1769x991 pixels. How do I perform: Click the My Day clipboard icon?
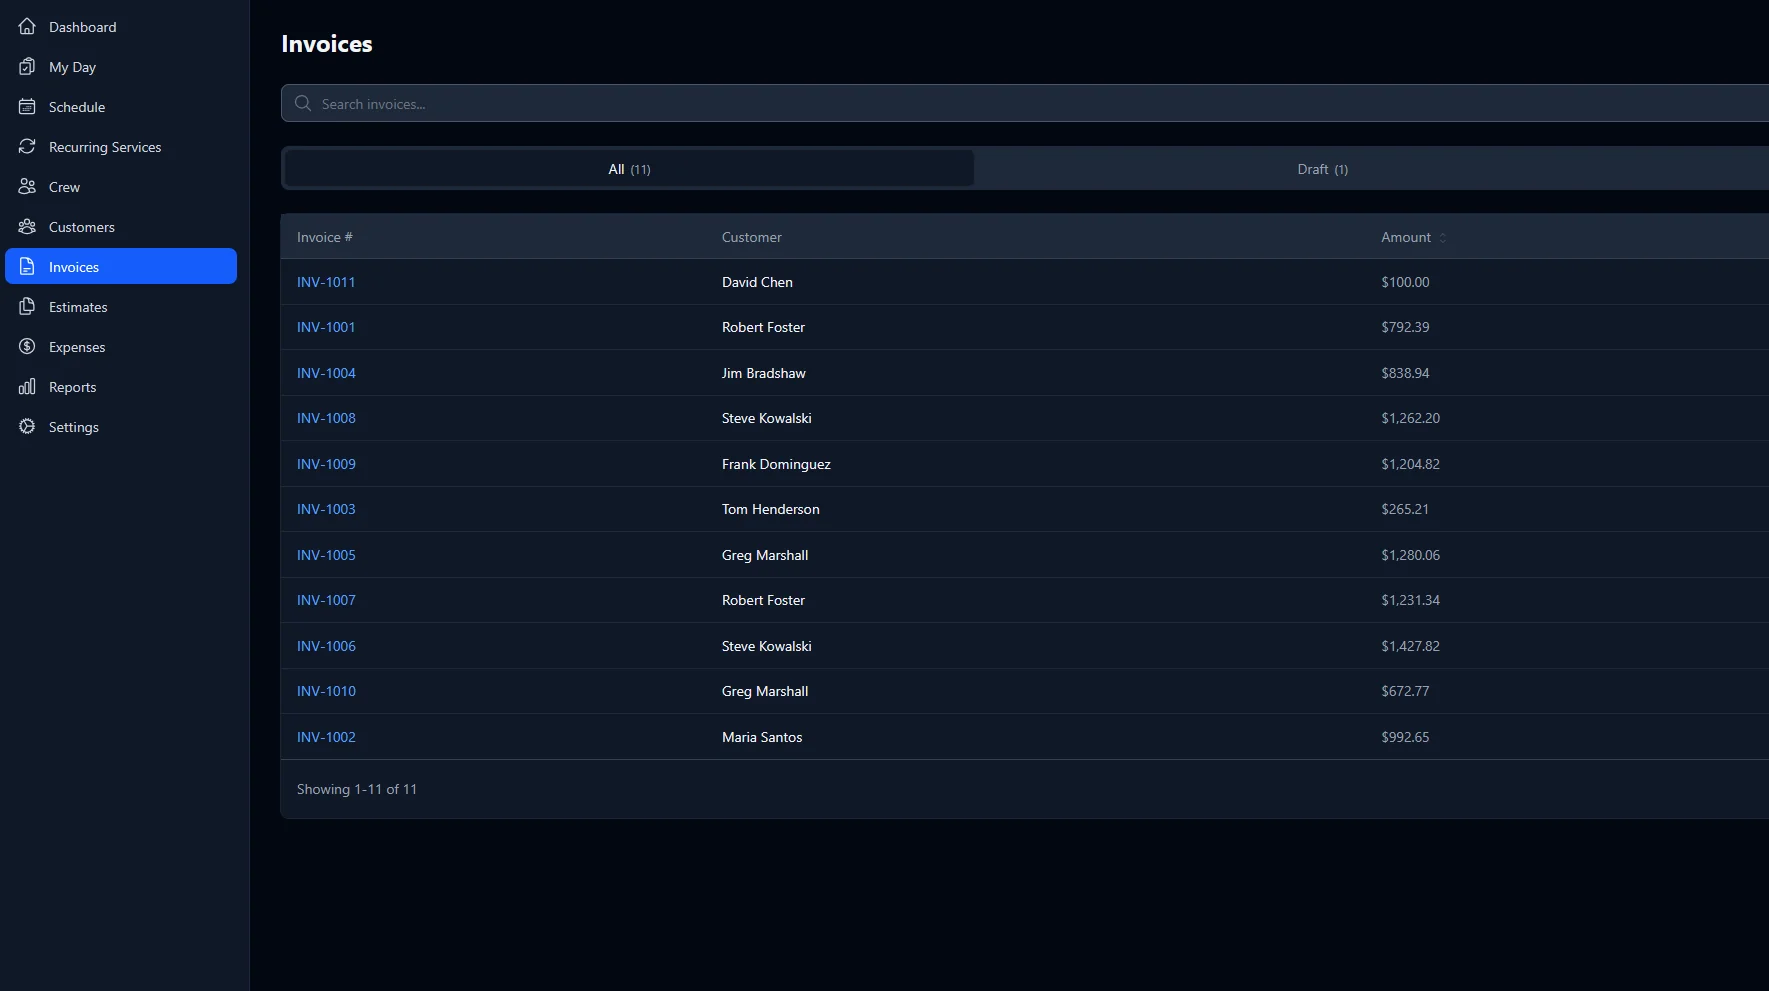27,67
